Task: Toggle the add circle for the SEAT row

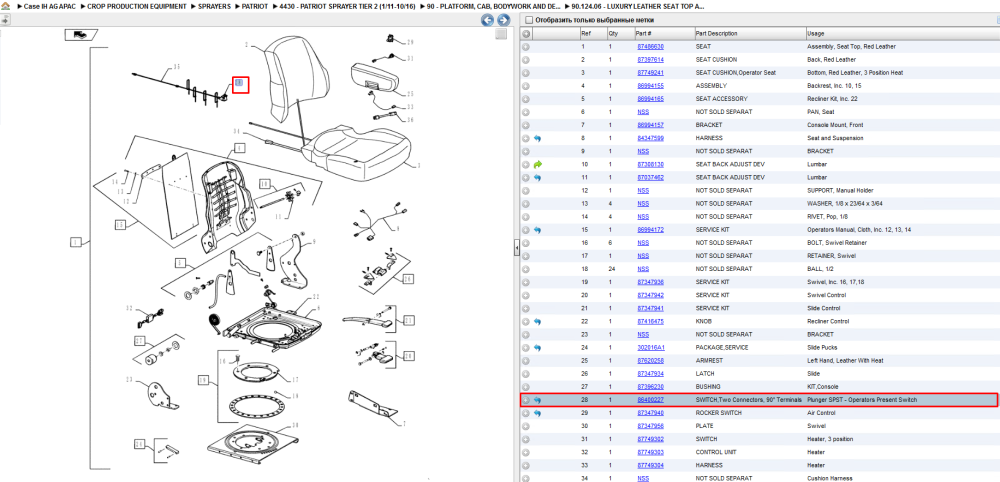Action: click(526, 47)
